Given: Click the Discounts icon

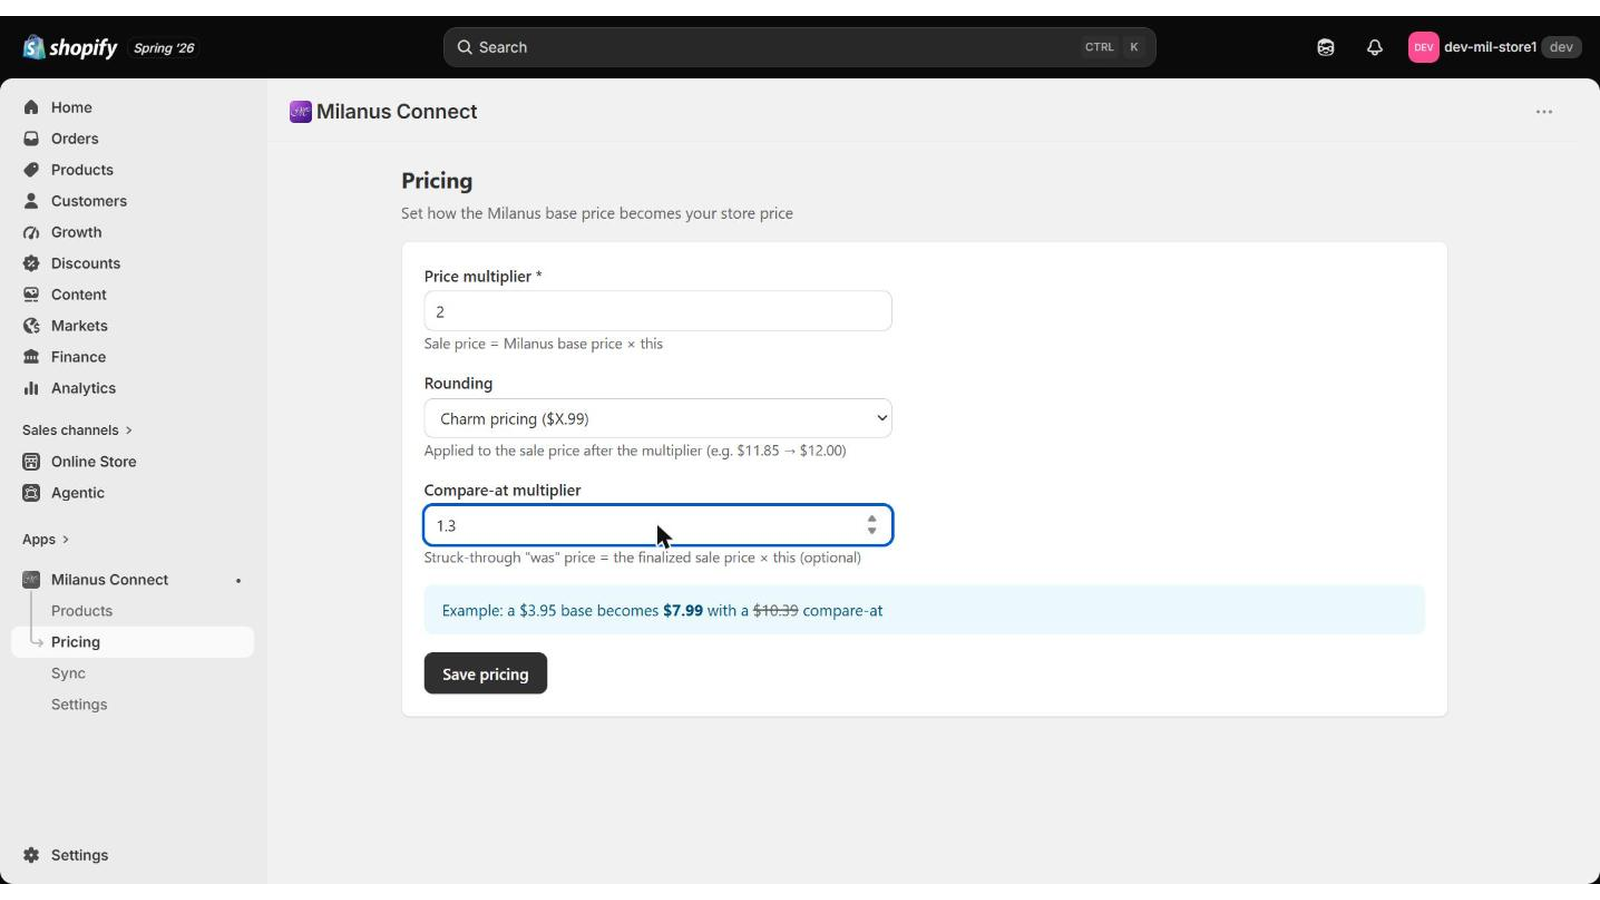Looking at the screenshot, I should point(31,263).
